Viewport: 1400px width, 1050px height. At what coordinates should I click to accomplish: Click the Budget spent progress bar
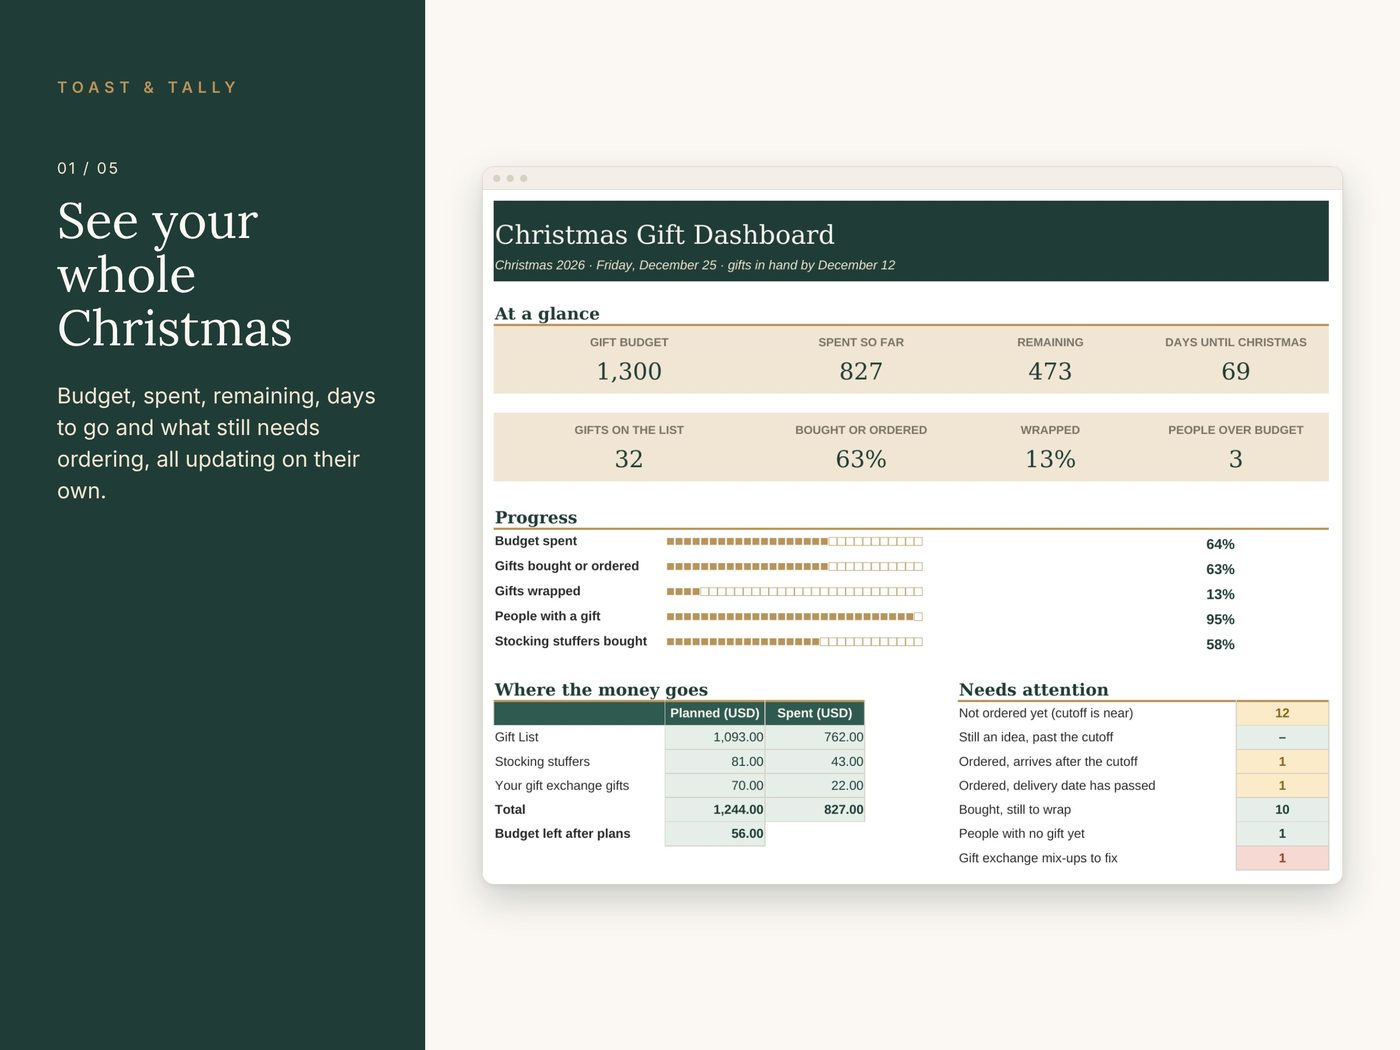[x=794, y=541]
